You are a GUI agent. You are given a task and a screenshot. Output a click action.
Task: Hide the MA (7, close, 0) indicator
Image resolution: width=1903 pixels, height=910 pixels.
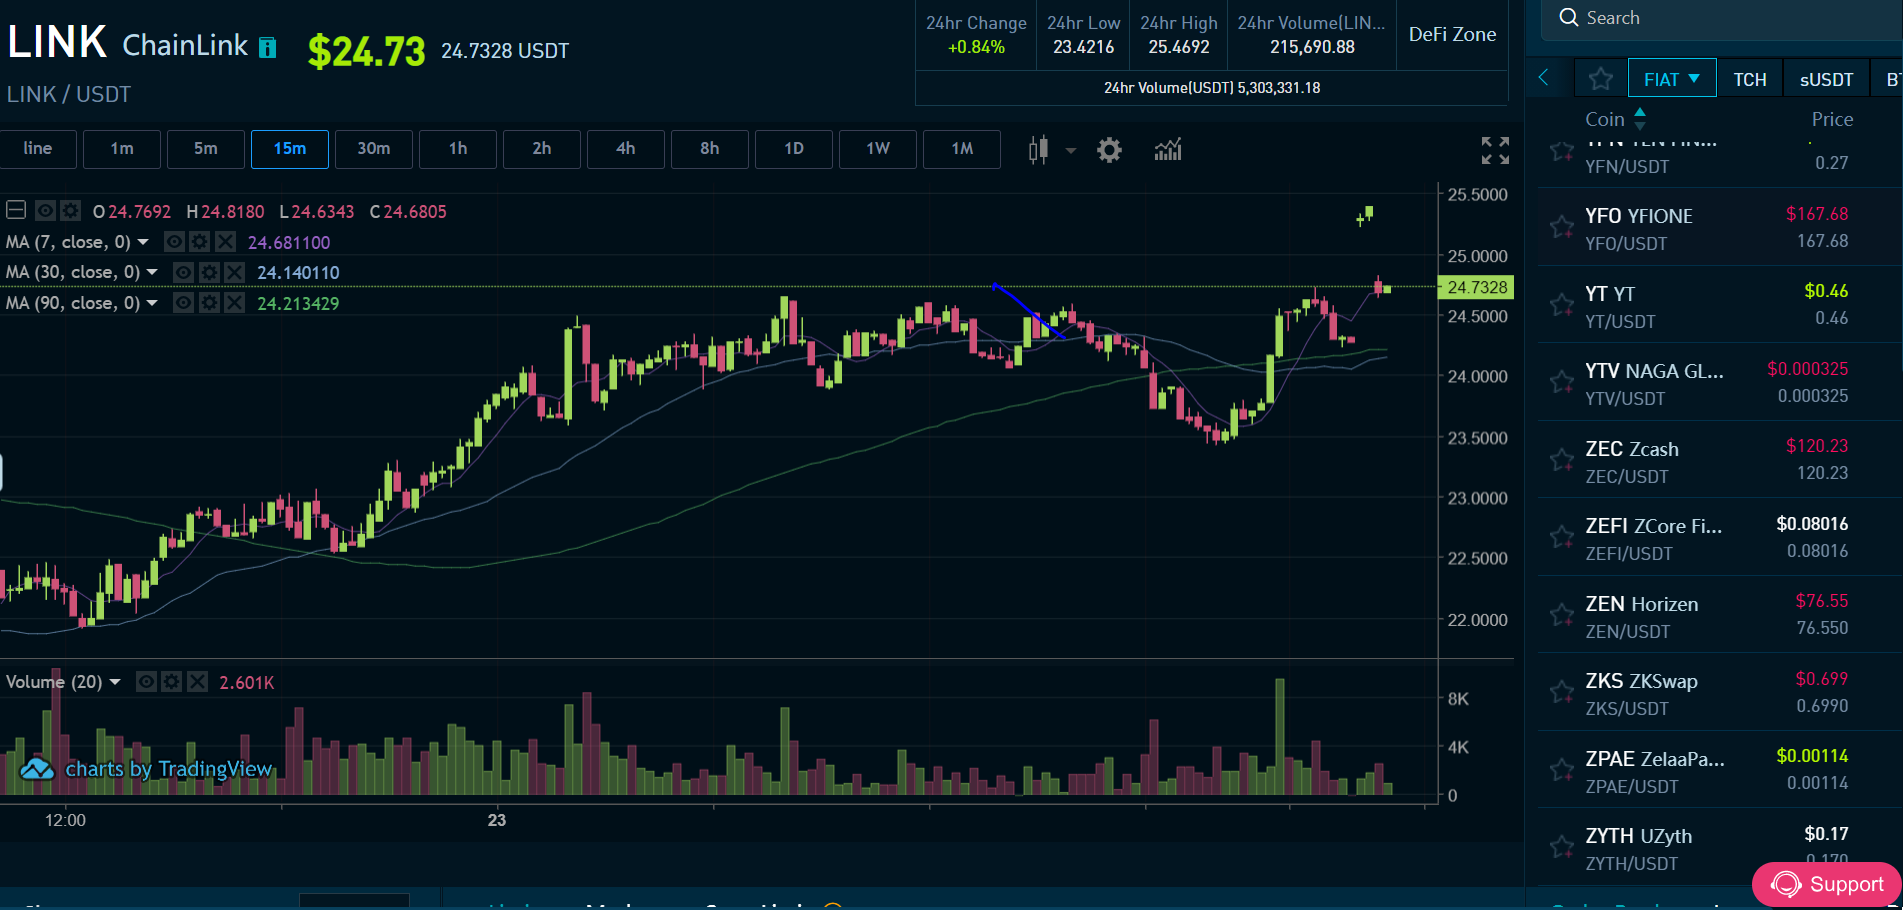click(x=174, y=242)
